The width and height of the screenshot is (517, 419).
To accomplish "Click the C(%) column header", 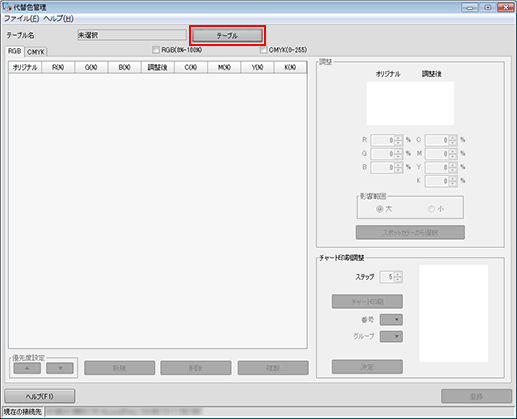I will pos(191,67).
